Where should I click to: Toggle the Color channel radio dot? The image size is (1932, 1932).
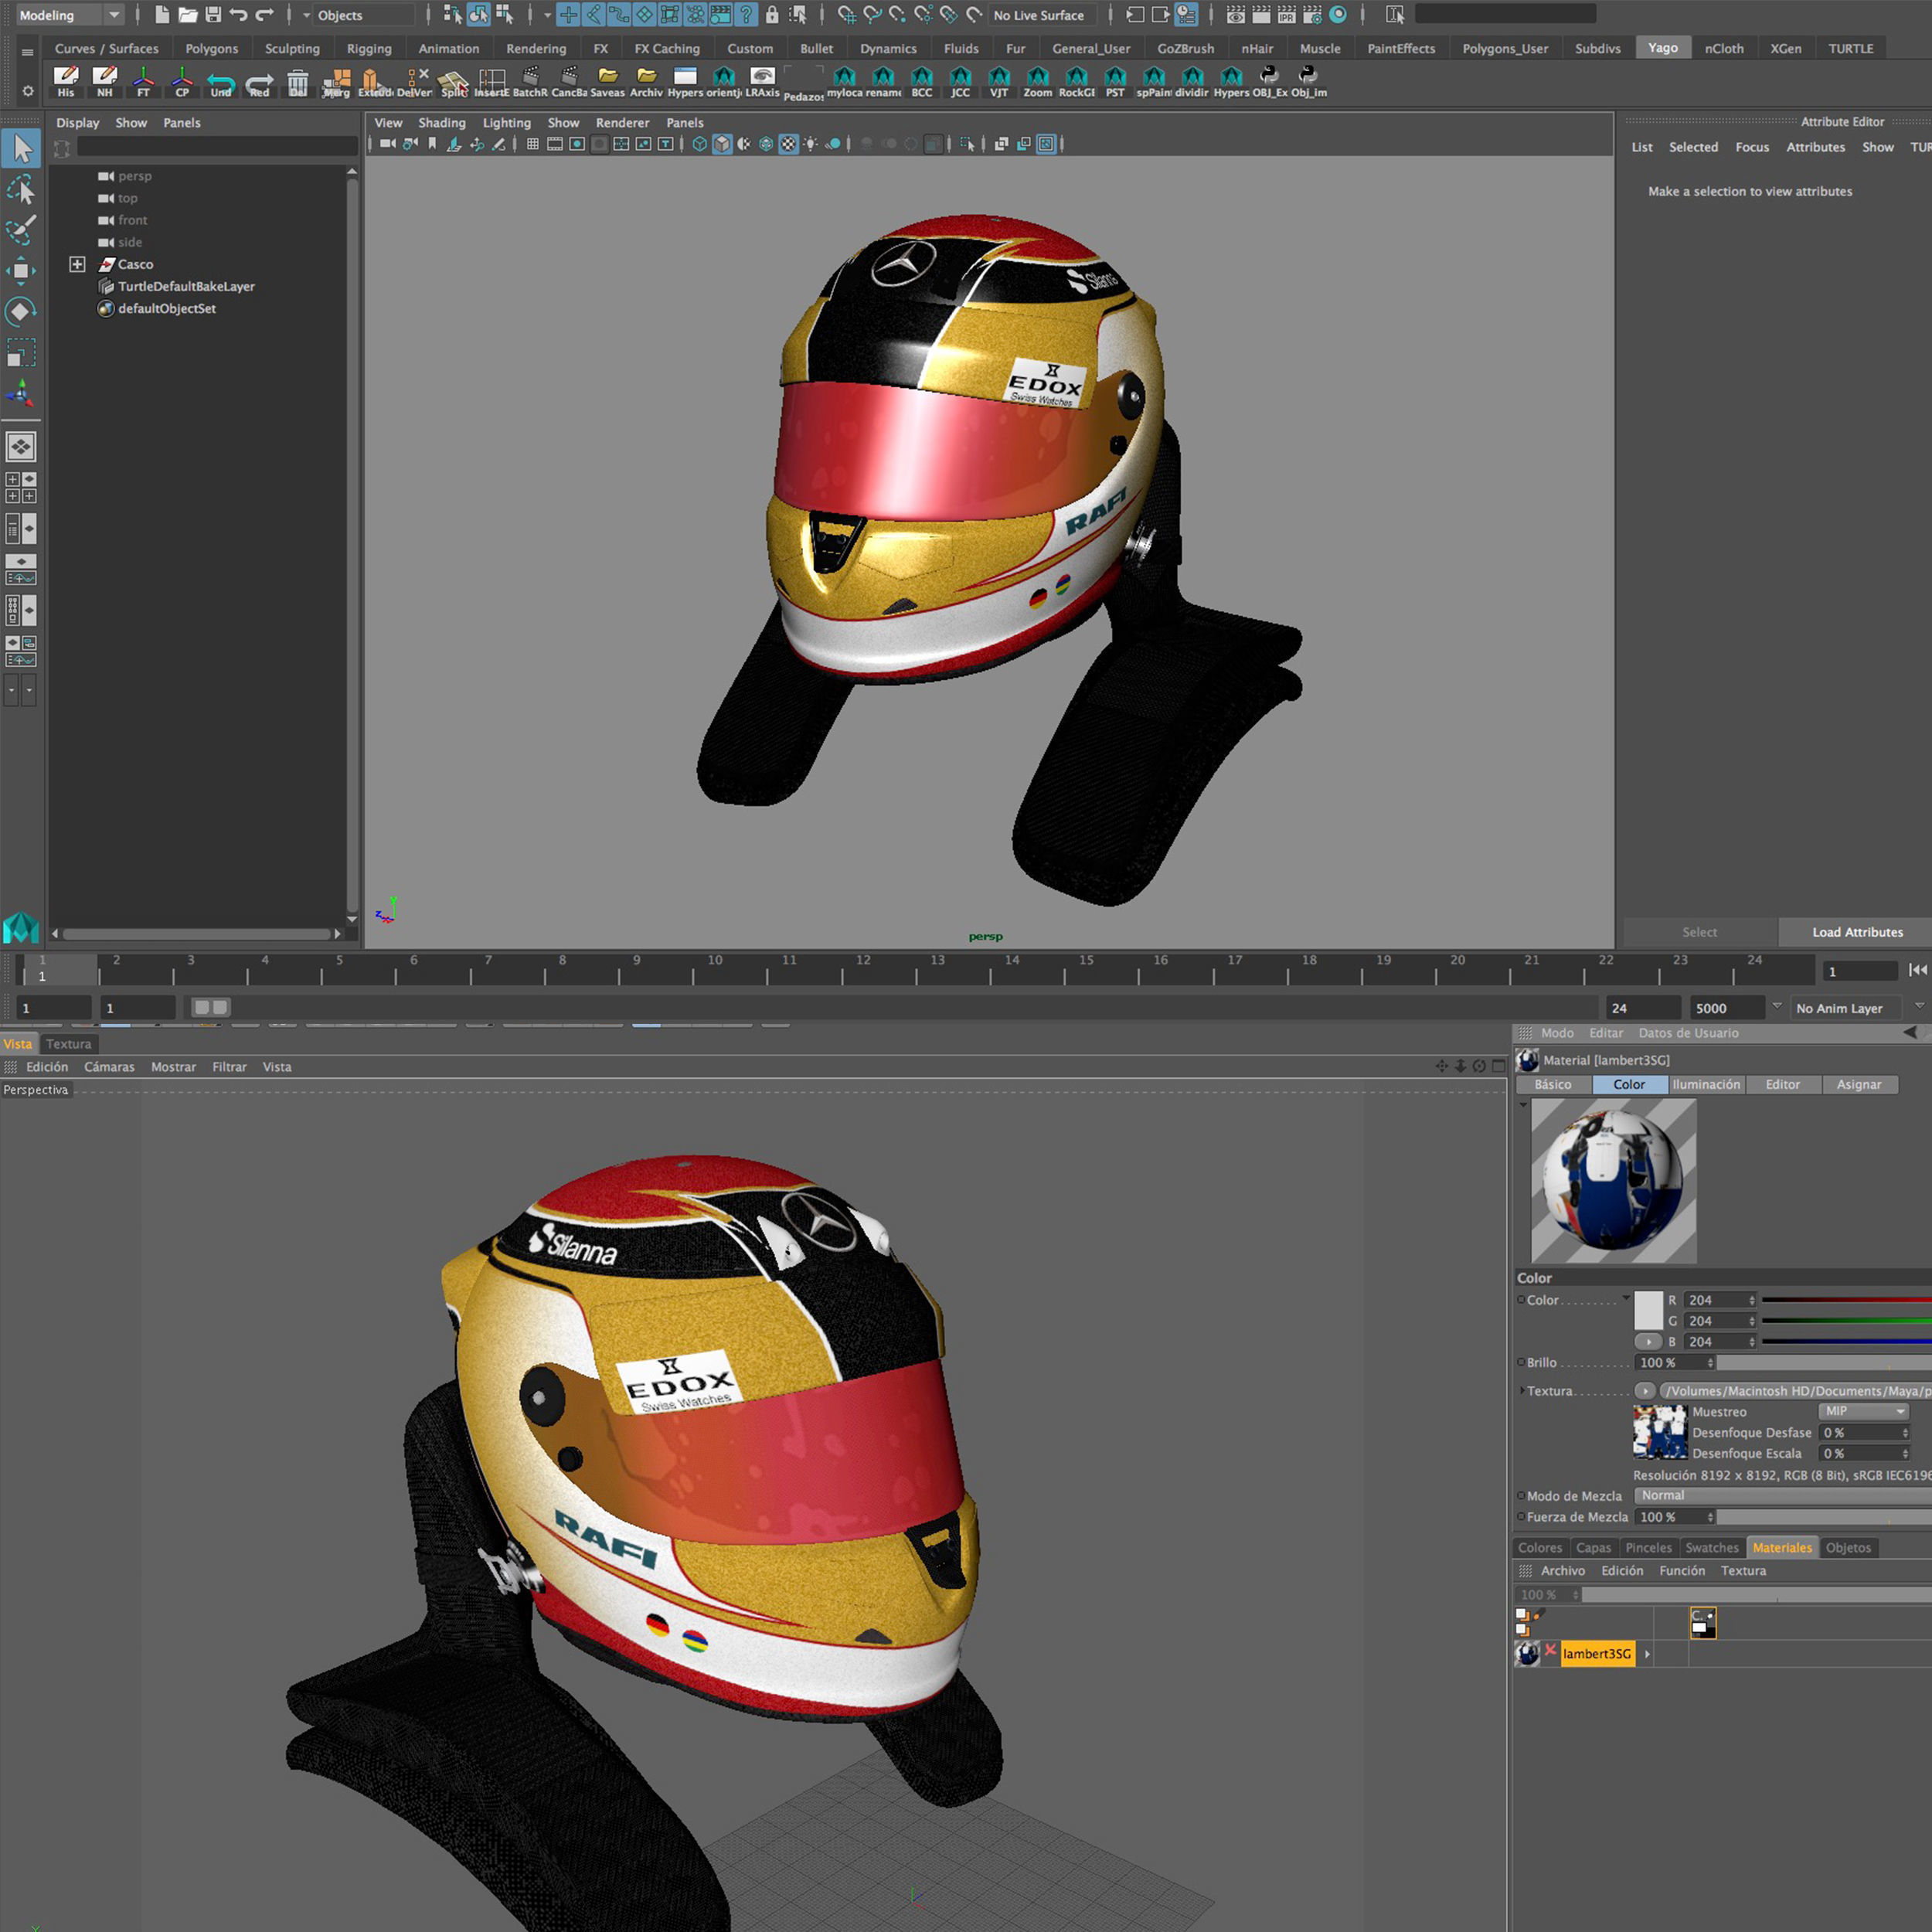point(1521,1300)
